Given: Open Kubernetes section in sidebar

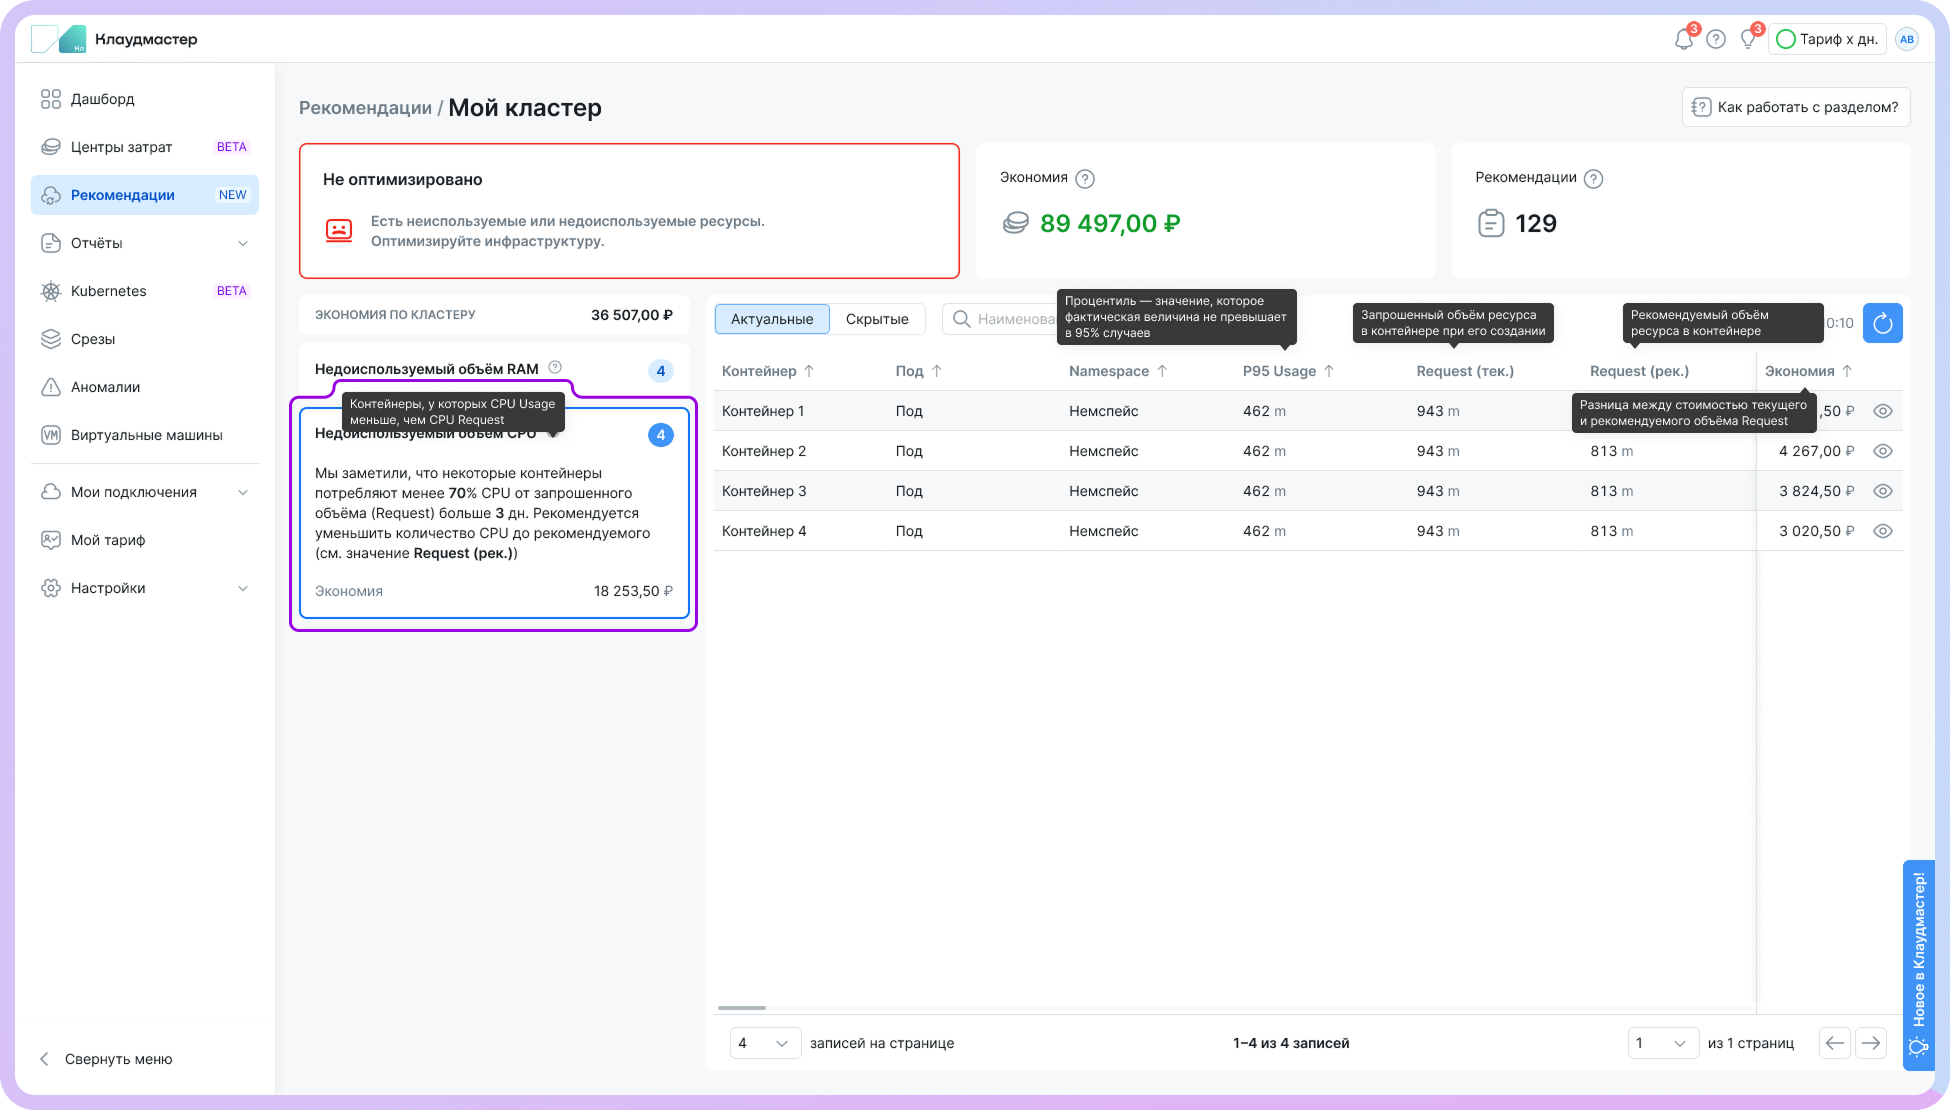Looking at the screenshot, I should [x=108, y=291].
